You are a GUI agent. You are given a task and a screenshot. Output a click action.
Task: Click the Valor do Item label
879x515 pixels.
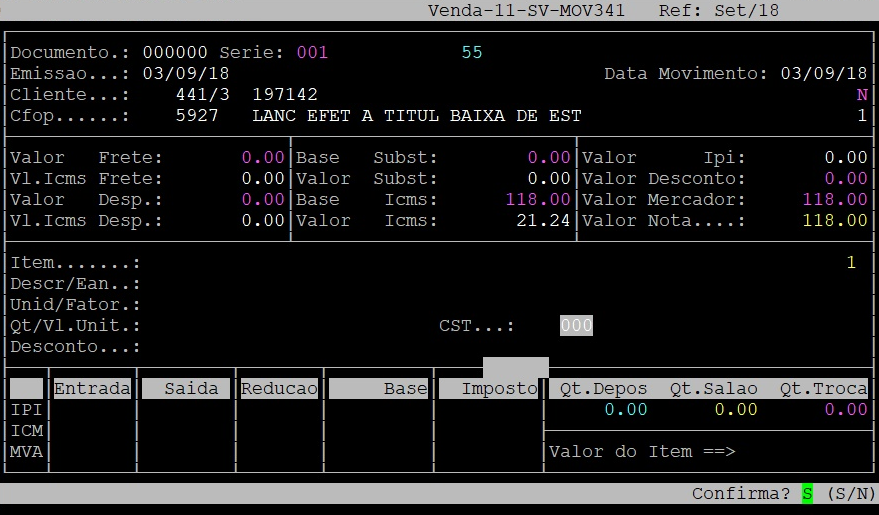click(641, 452)
